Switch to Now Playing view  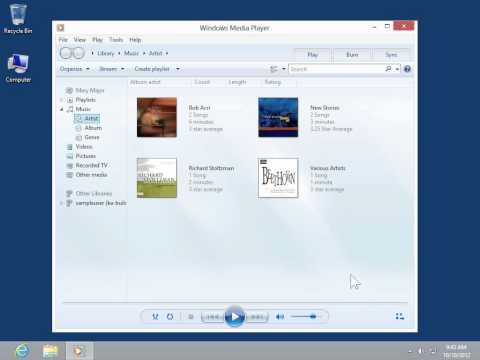(400, 316)
